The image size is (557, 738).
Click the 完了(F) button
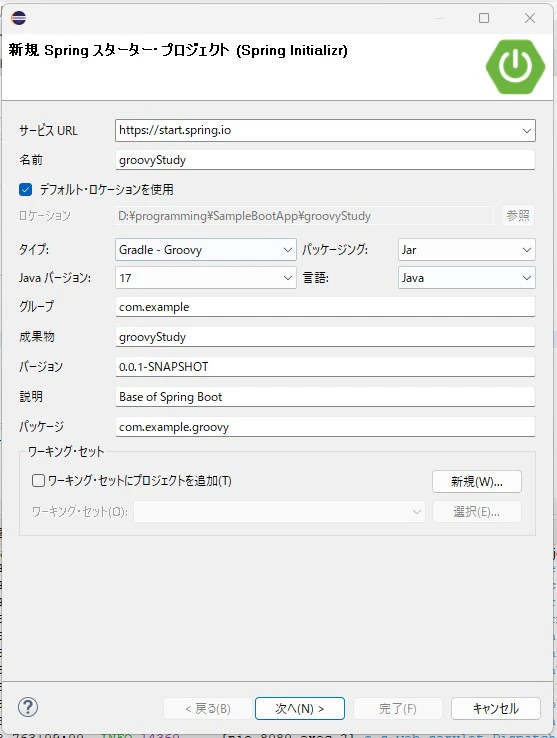click(x=397, y=708)
